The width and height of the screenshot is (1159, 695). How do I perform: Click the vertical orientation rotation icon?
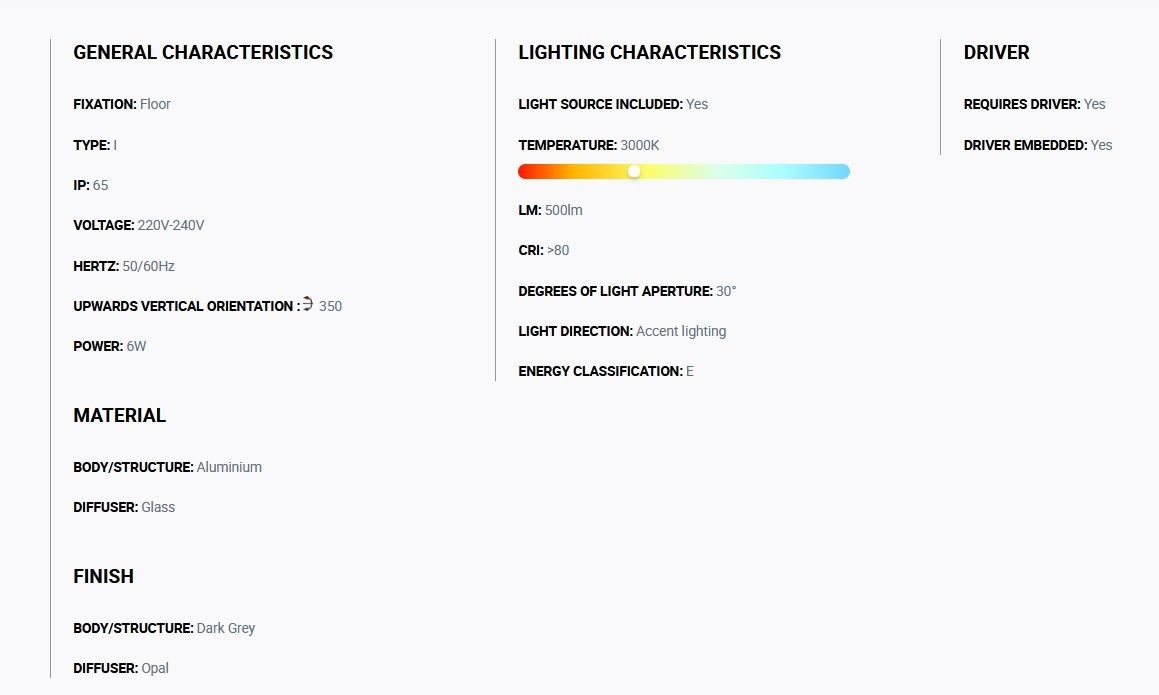coord(307,304)
